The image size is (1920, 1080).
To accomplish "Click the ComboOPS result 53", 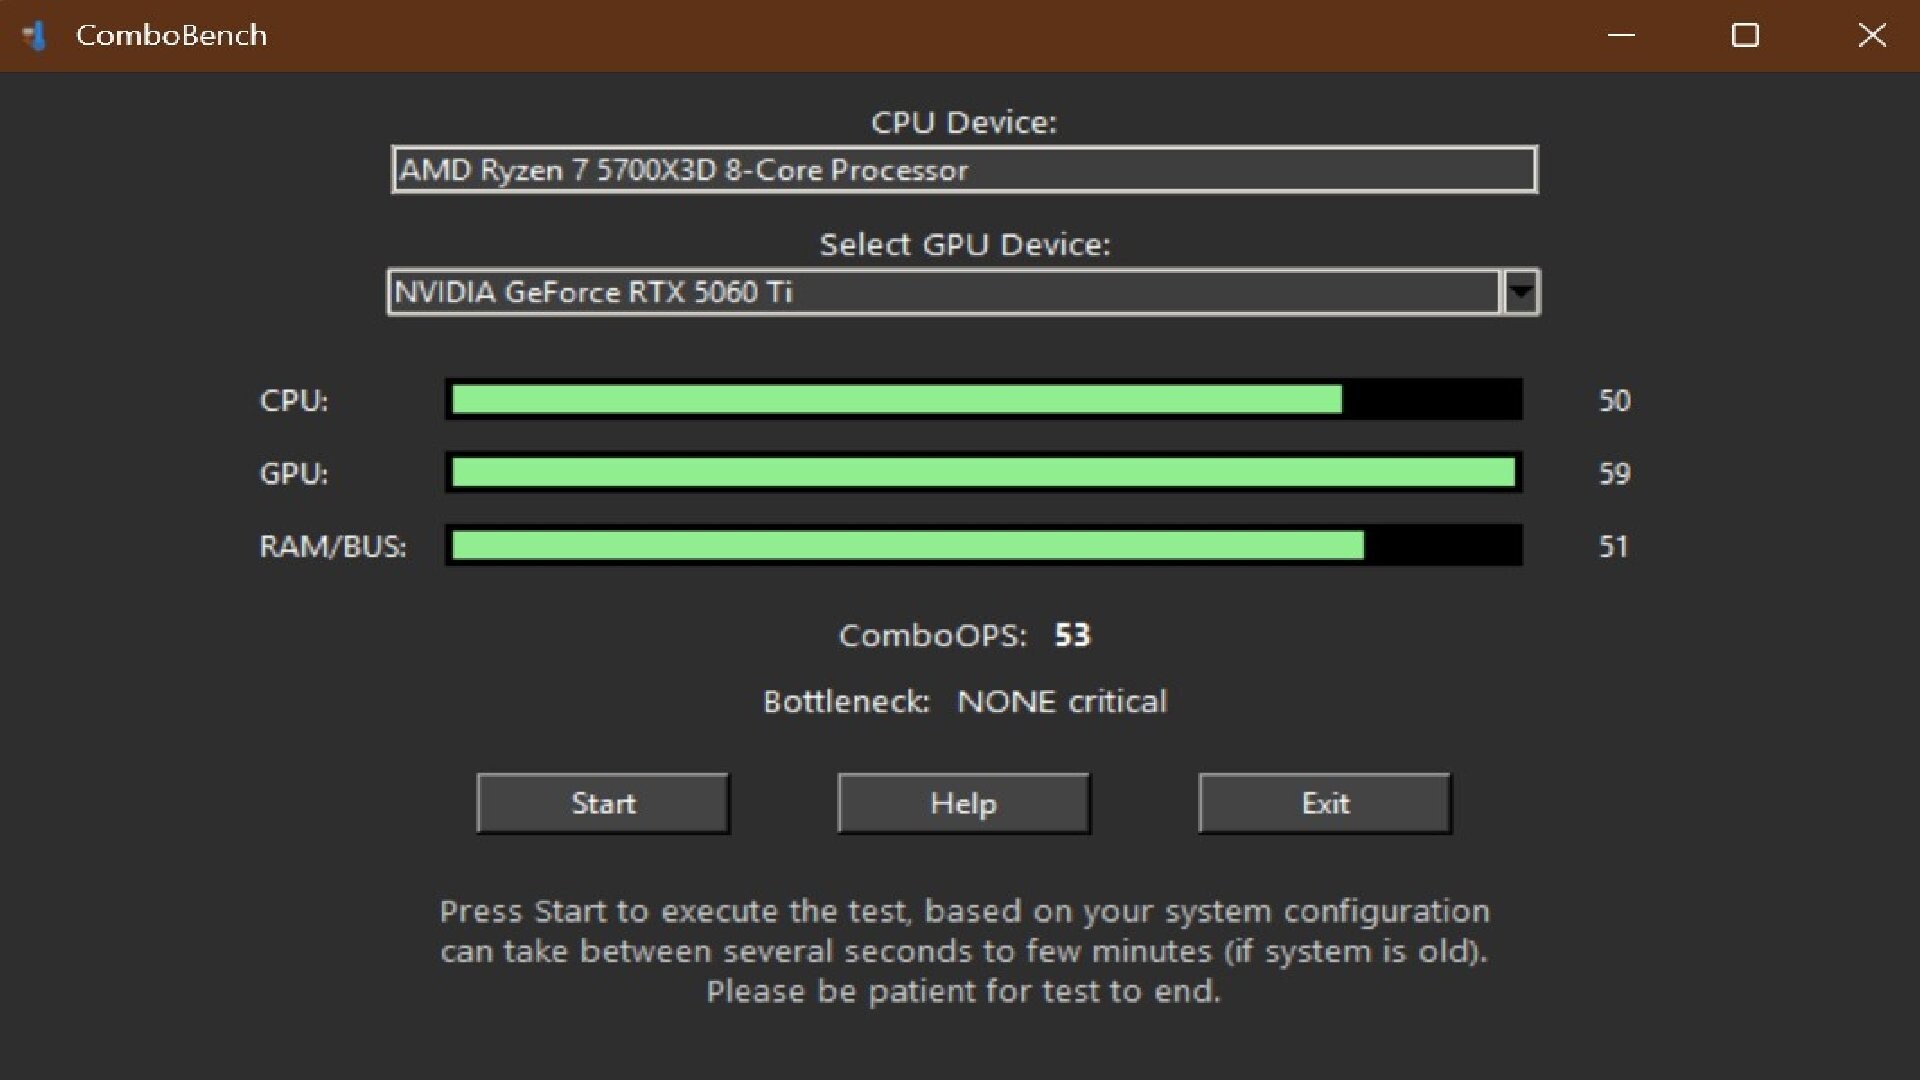I will coord(1071,635).
